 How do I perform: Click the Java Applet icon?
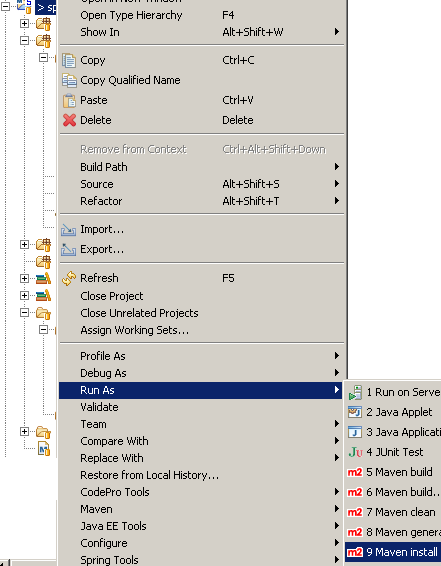(x=355, y=412)
